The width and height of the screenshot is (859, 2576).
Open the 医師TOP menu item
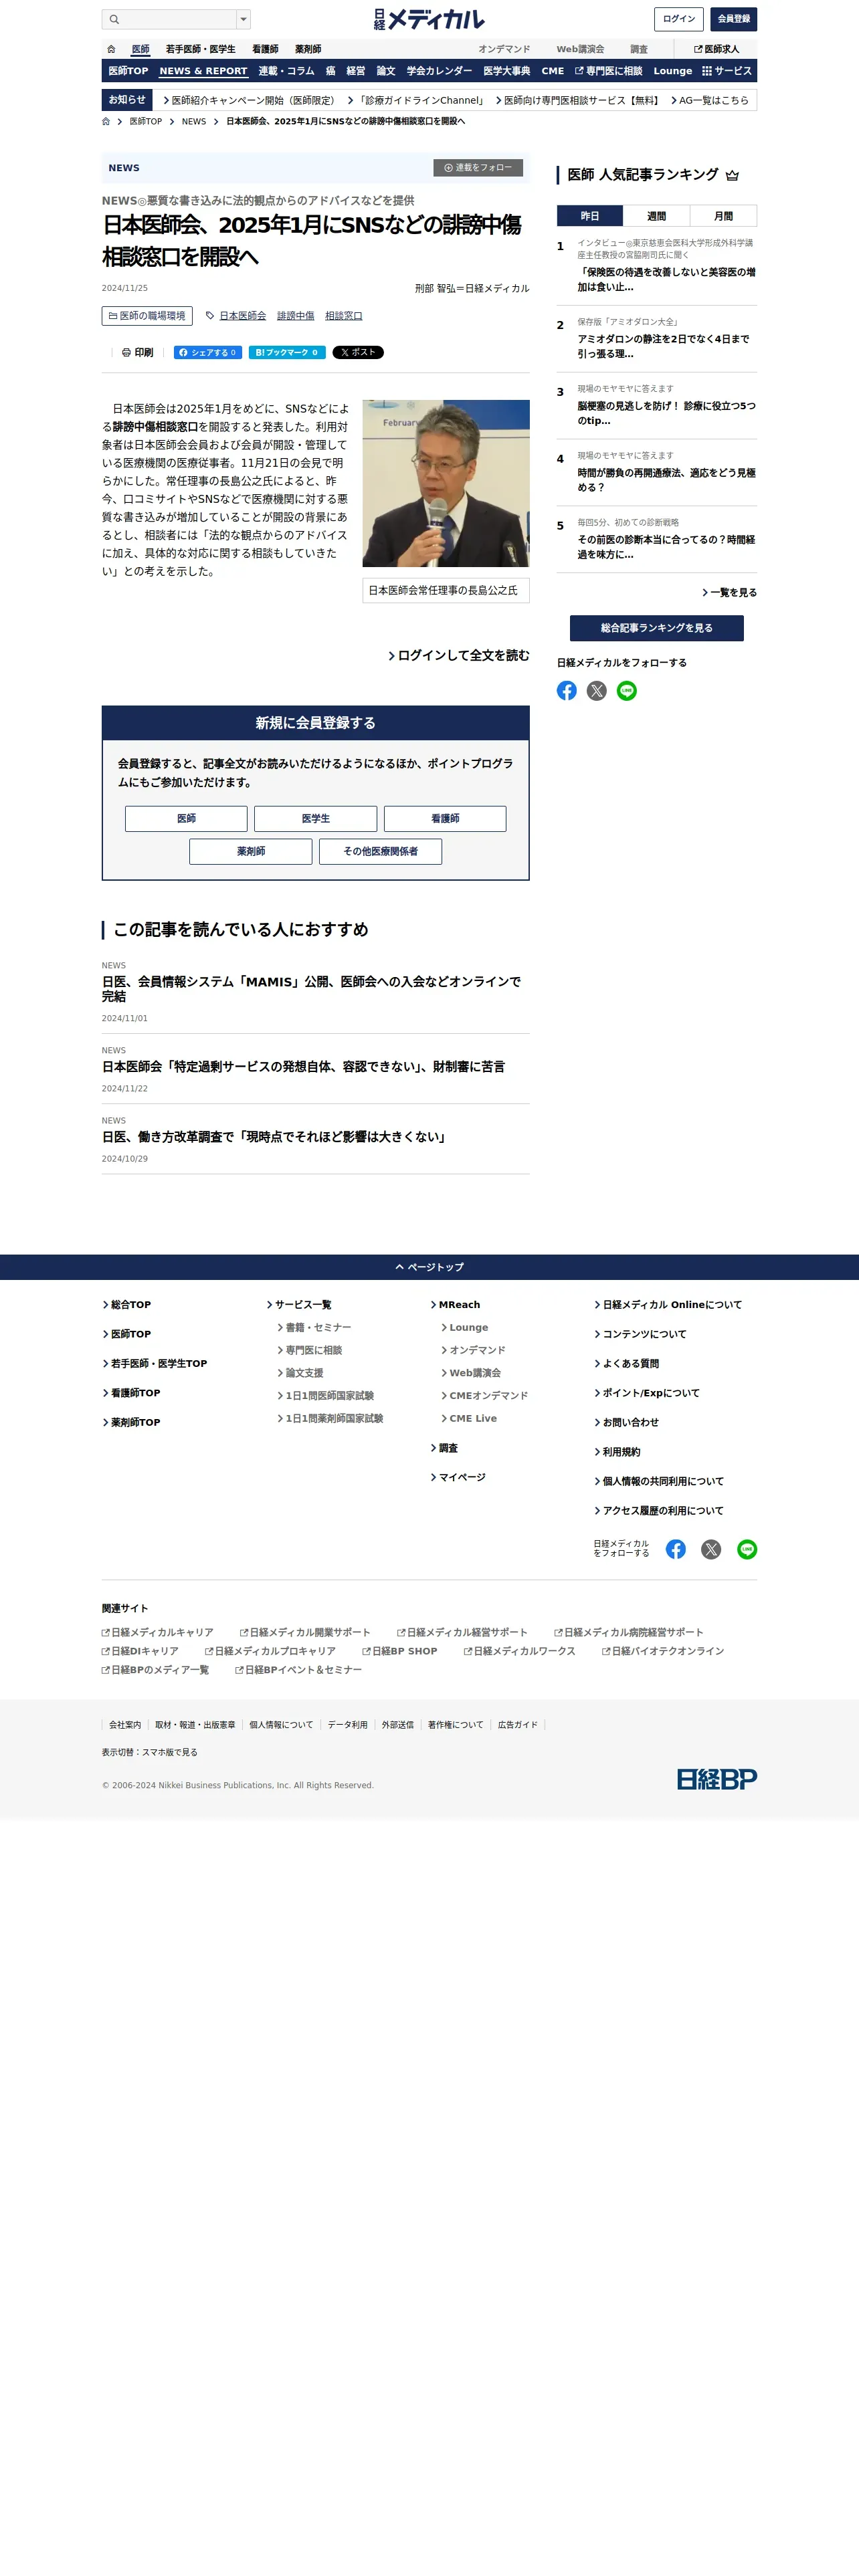pos(128,71)
